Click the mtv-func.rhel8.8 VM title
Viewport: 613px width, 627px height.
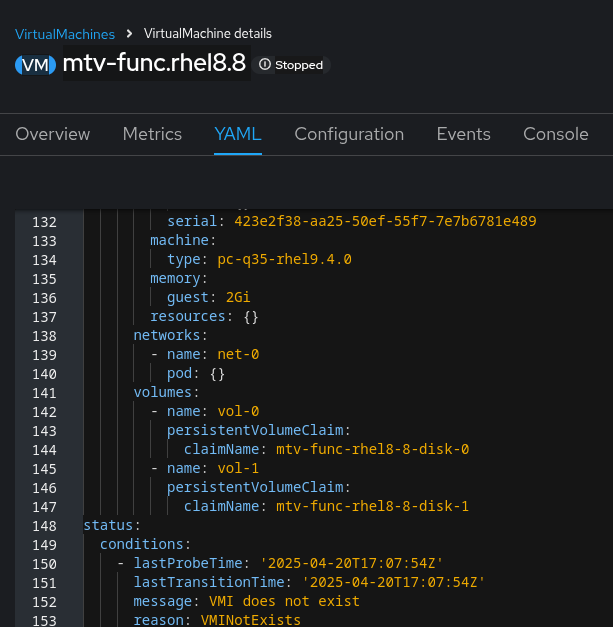(154, 64)
